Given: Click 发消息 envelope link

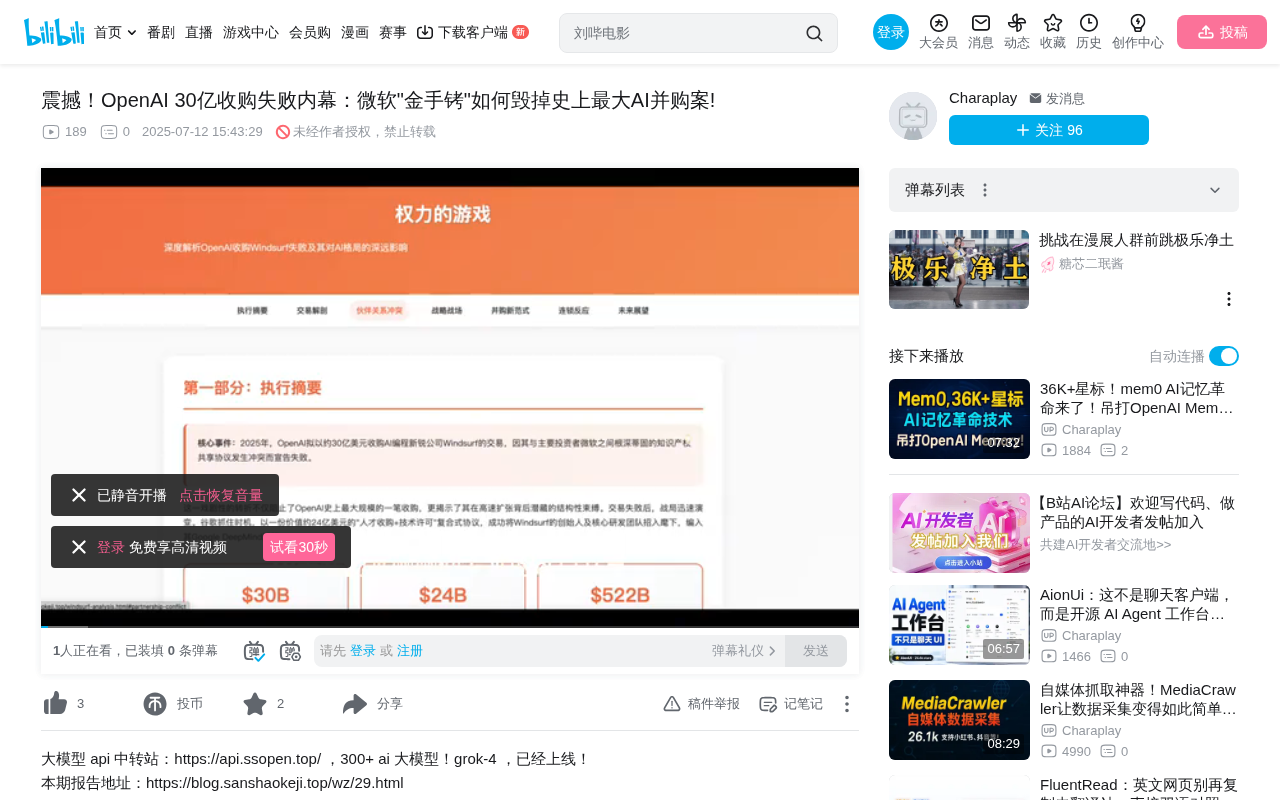Looking at the screenshot, I should 1057,99.
